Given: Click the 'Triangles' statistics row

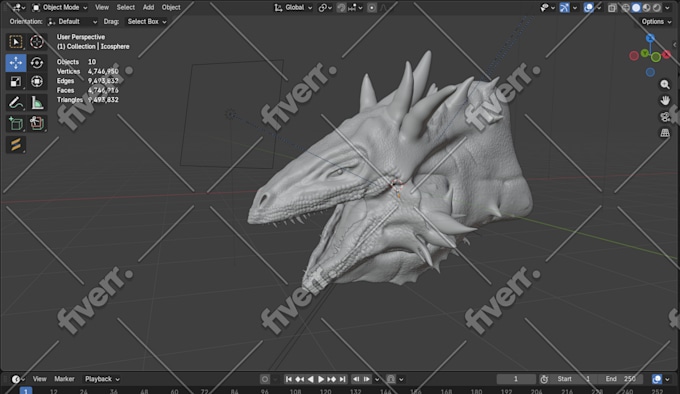Looking at the screenshot, I should point(88,100).
